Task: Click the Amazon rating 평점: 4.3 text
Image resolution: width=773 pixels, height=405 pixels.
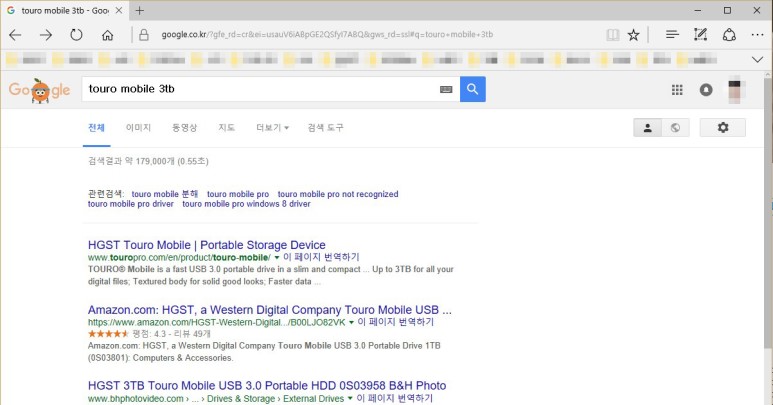Action: (149, 334)
